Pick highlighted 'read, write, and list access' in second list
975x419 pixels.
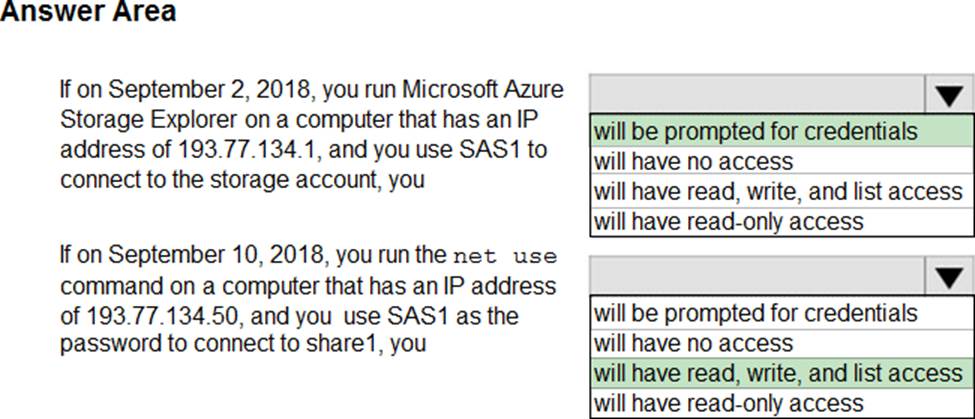[782, 372]
